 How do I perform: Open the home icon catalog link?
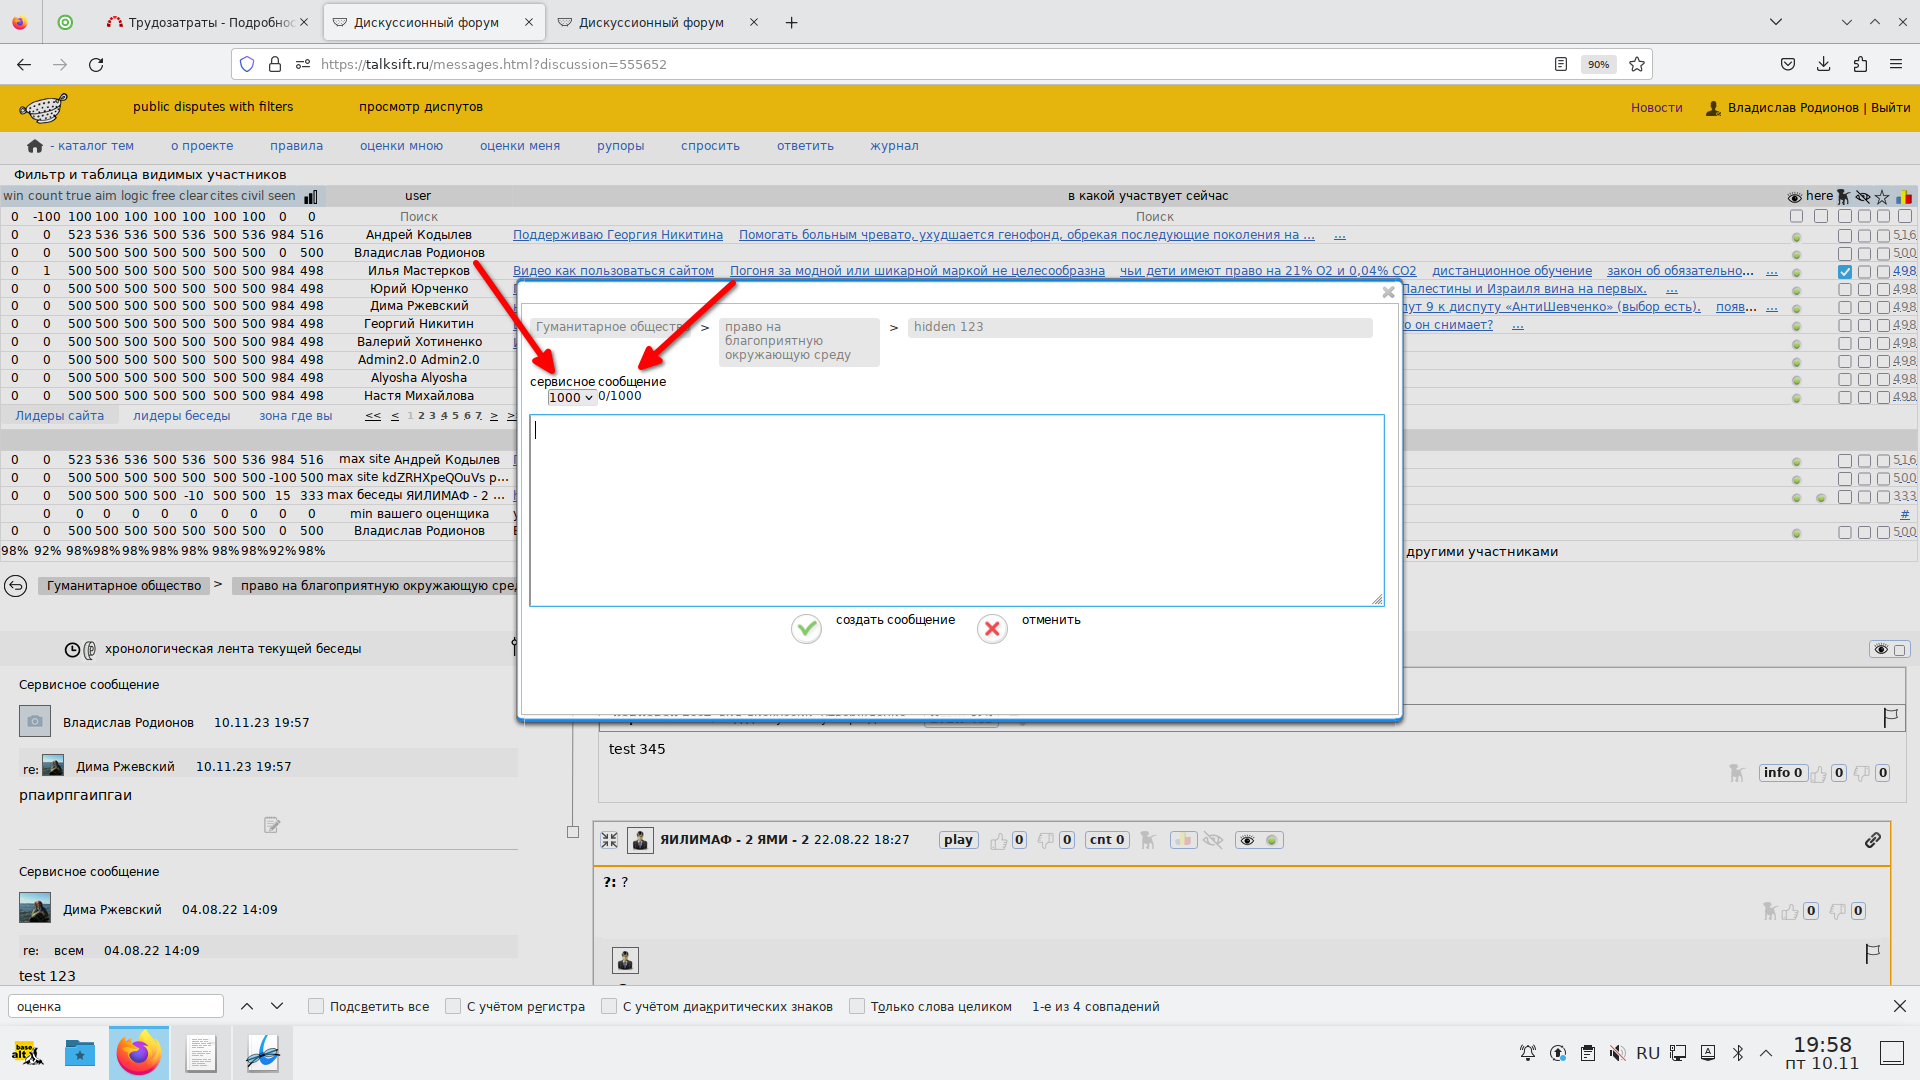pos(35,146)
